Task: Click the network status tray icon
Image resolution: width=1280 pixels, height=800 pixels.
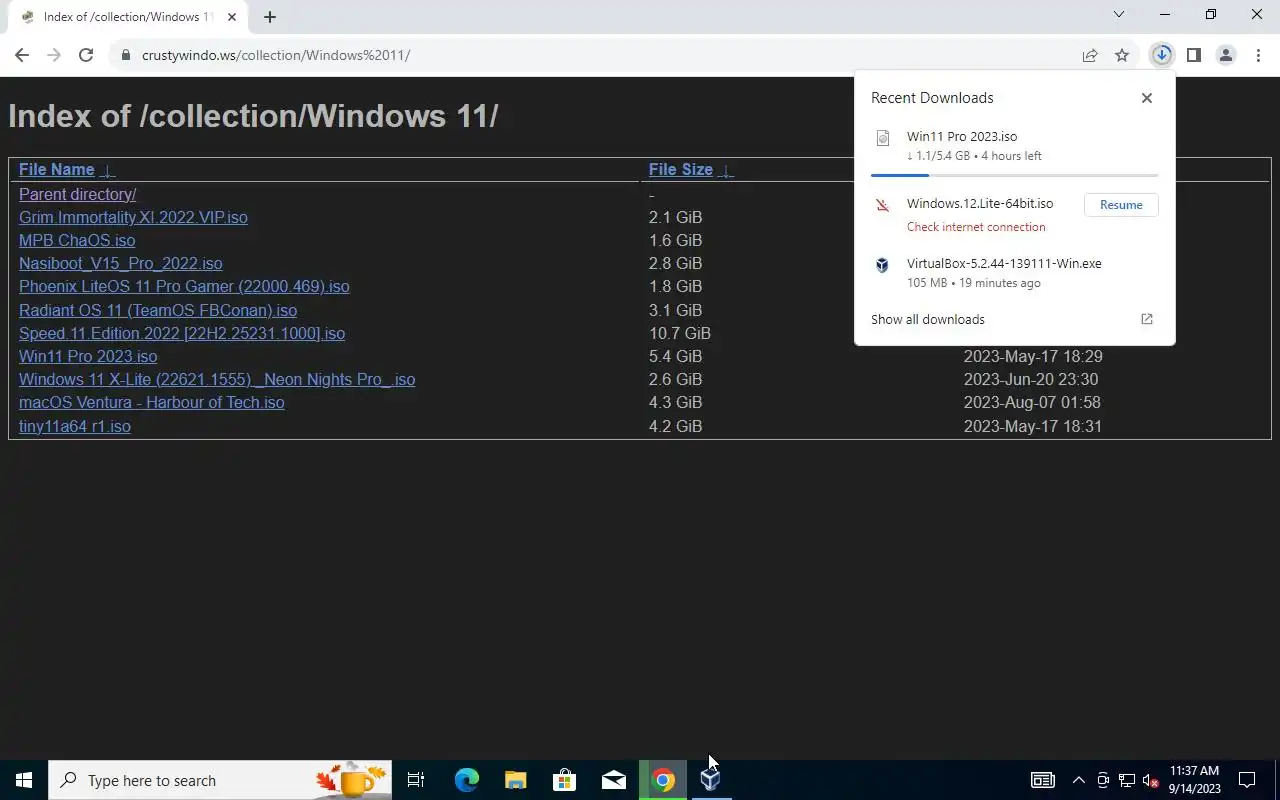Action: [x=1127, y=780]
